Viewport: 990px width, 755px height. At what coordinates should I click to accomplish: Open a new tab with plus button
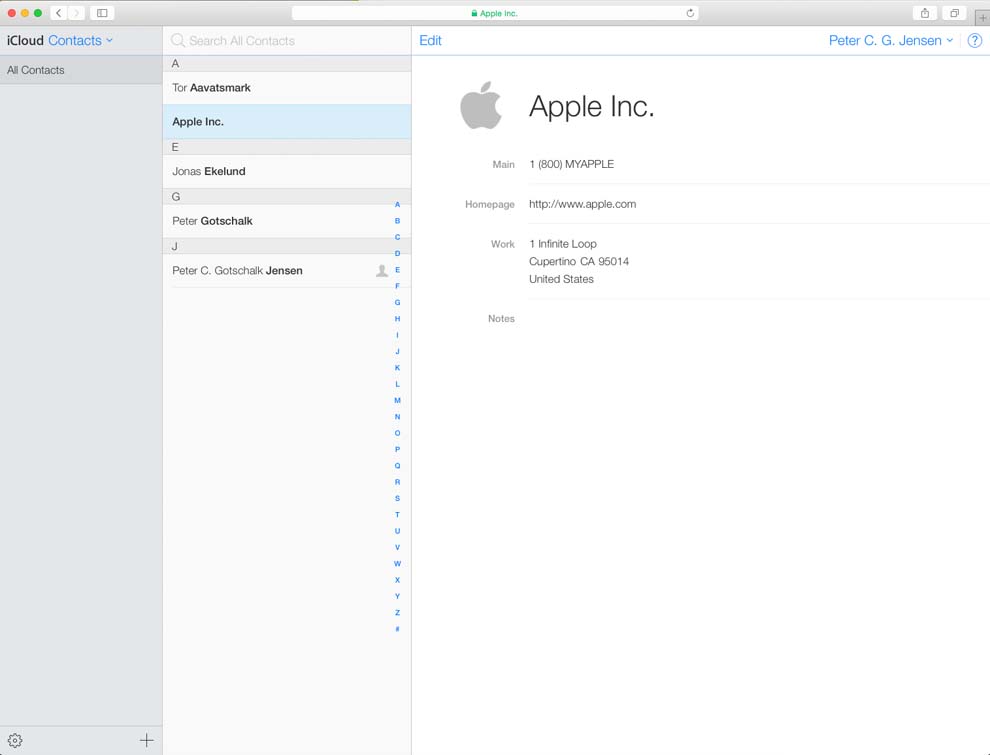982,18
